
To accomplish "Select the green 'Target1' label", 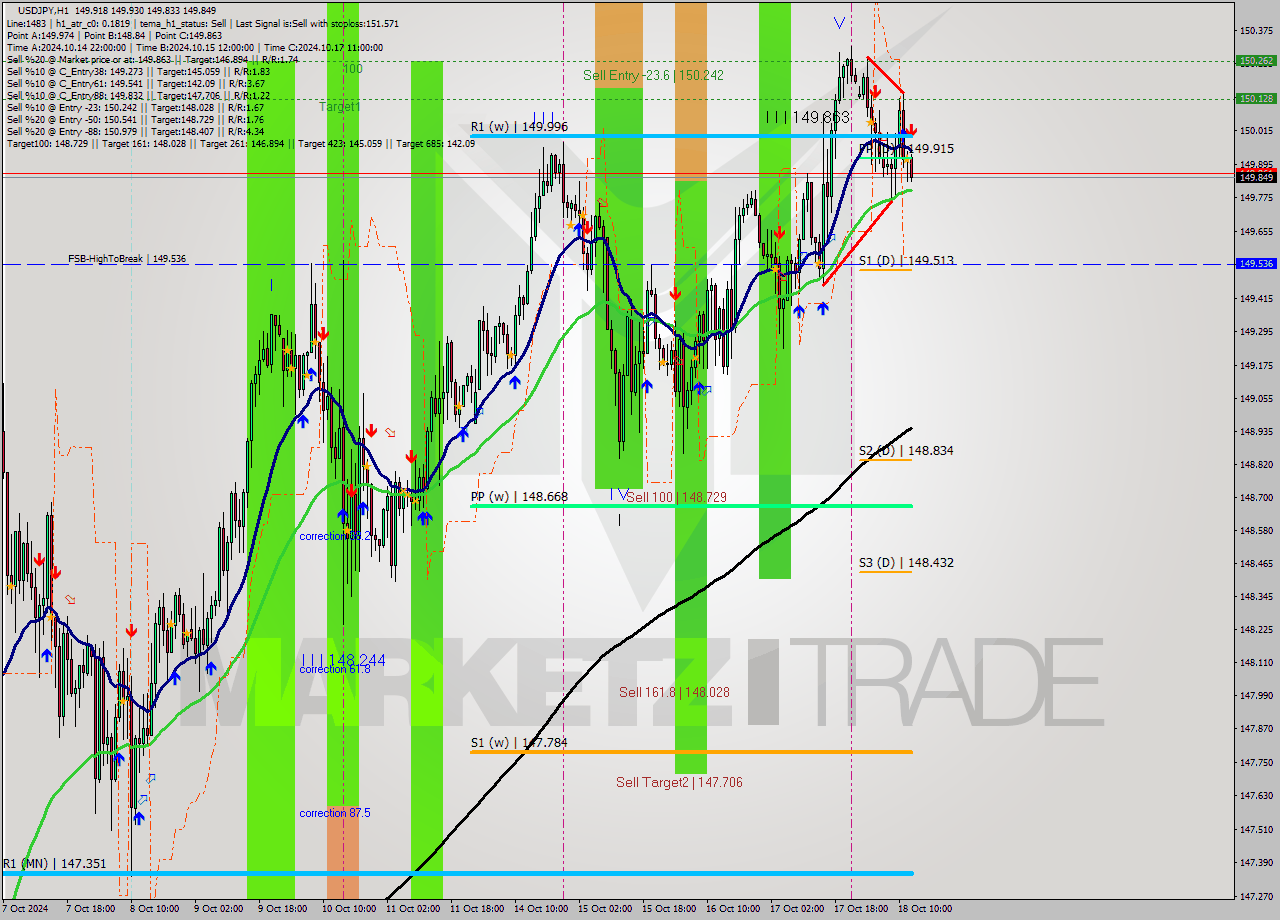I will 340,106.
